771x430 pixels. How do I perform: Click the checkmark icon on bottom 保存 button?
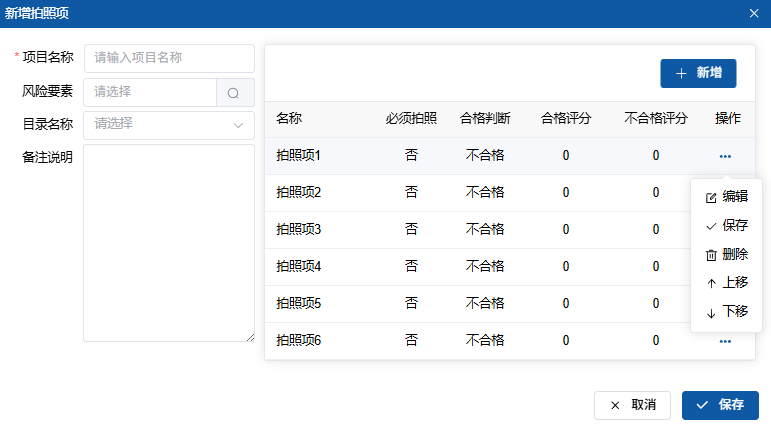tap(702, 405)
